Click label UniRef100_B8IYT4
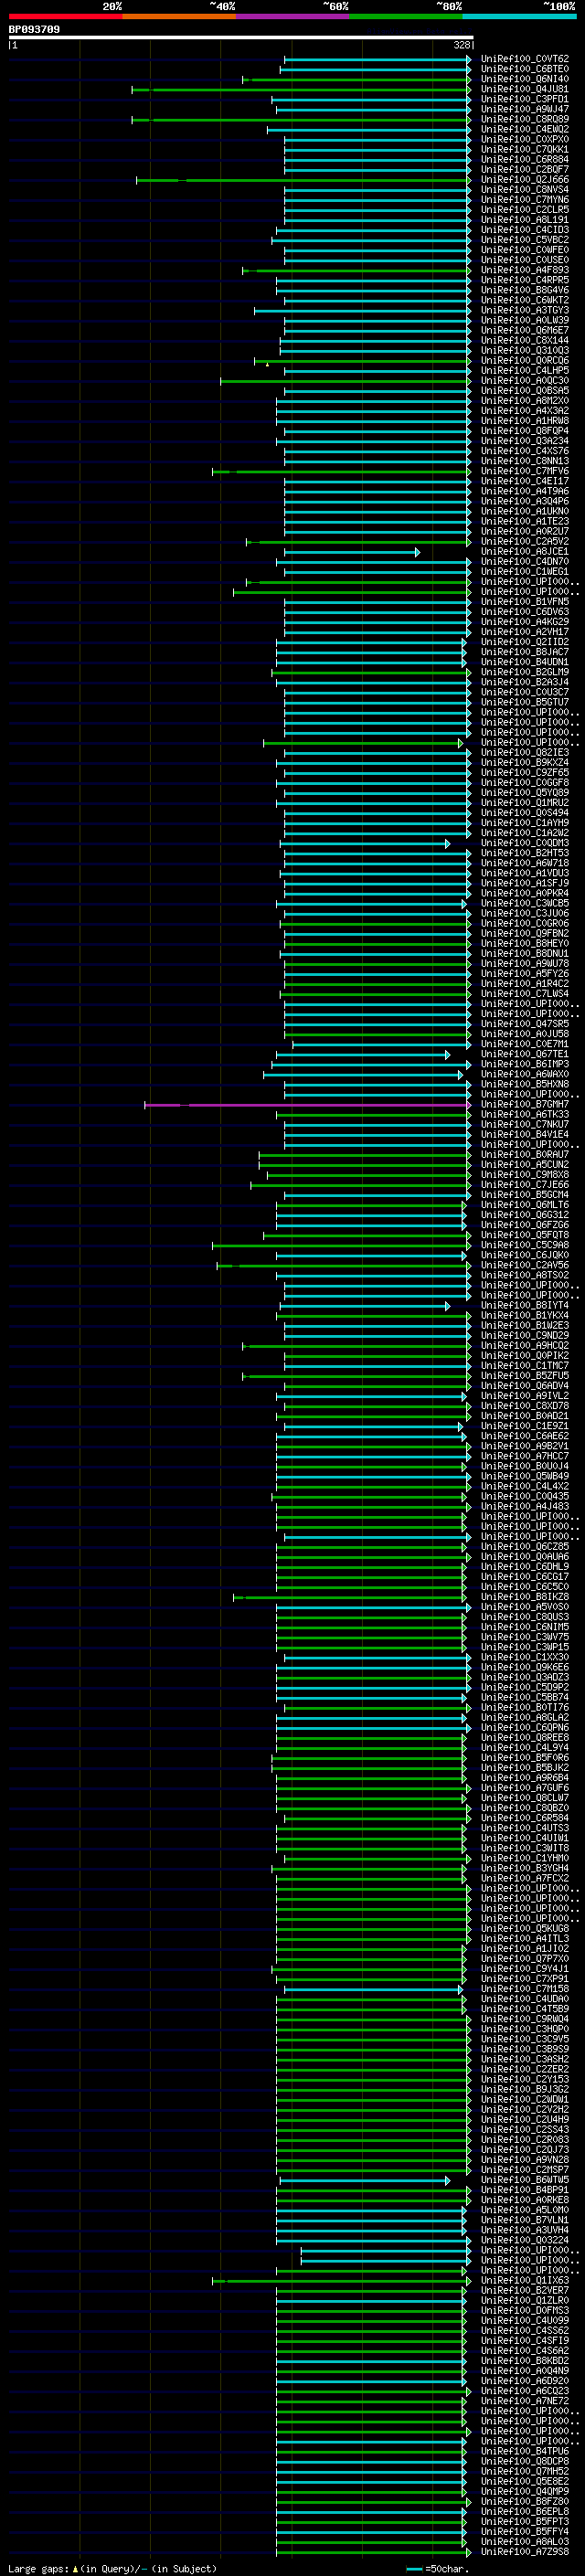Viewport: 585px width, 2576px height. click(x=525, y=1305)
